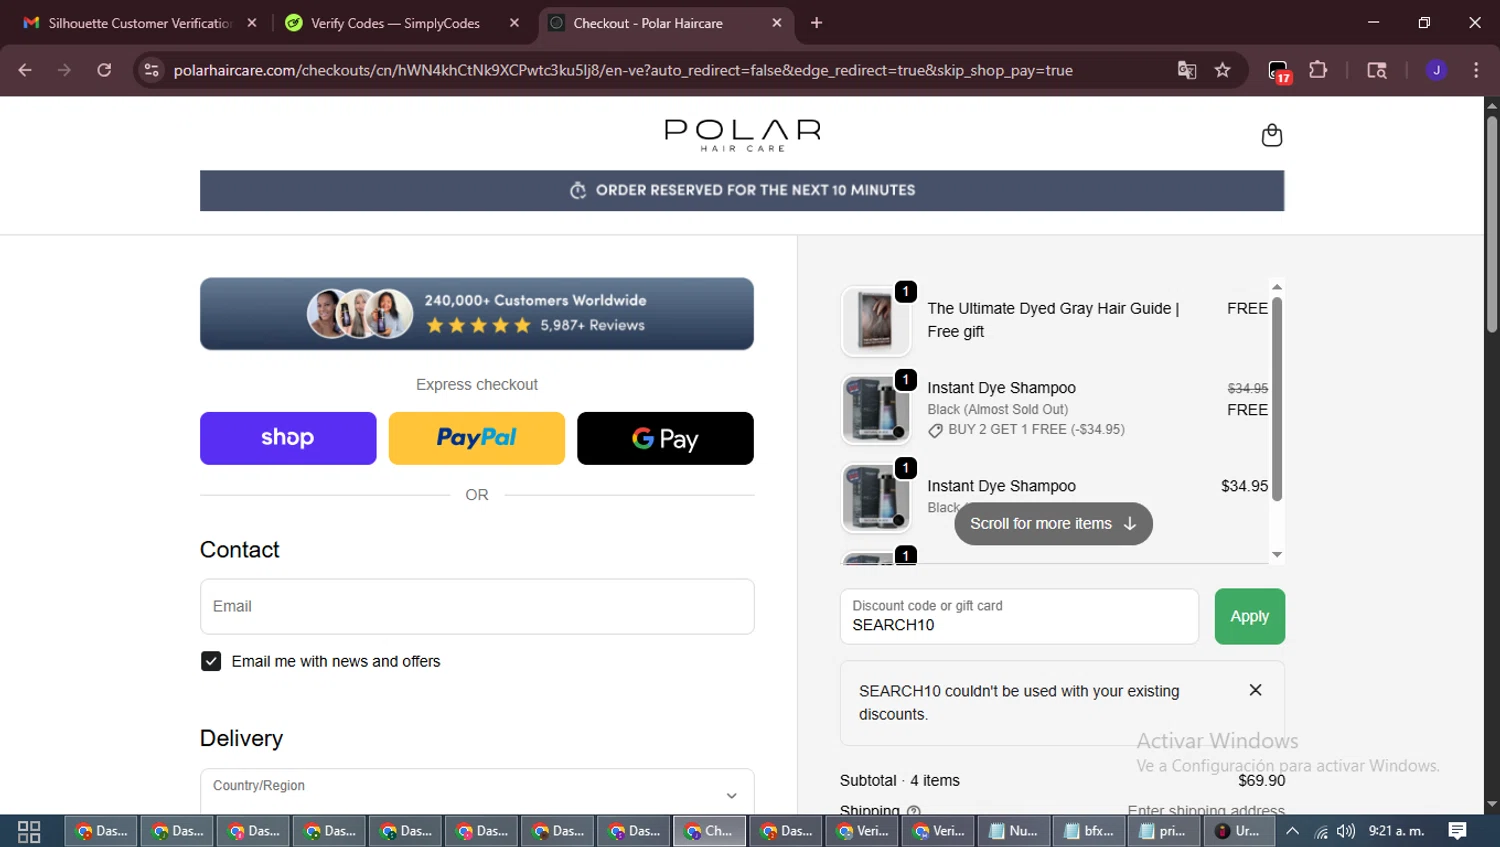Open the Chrome three-dot menu

[1476, 70]
